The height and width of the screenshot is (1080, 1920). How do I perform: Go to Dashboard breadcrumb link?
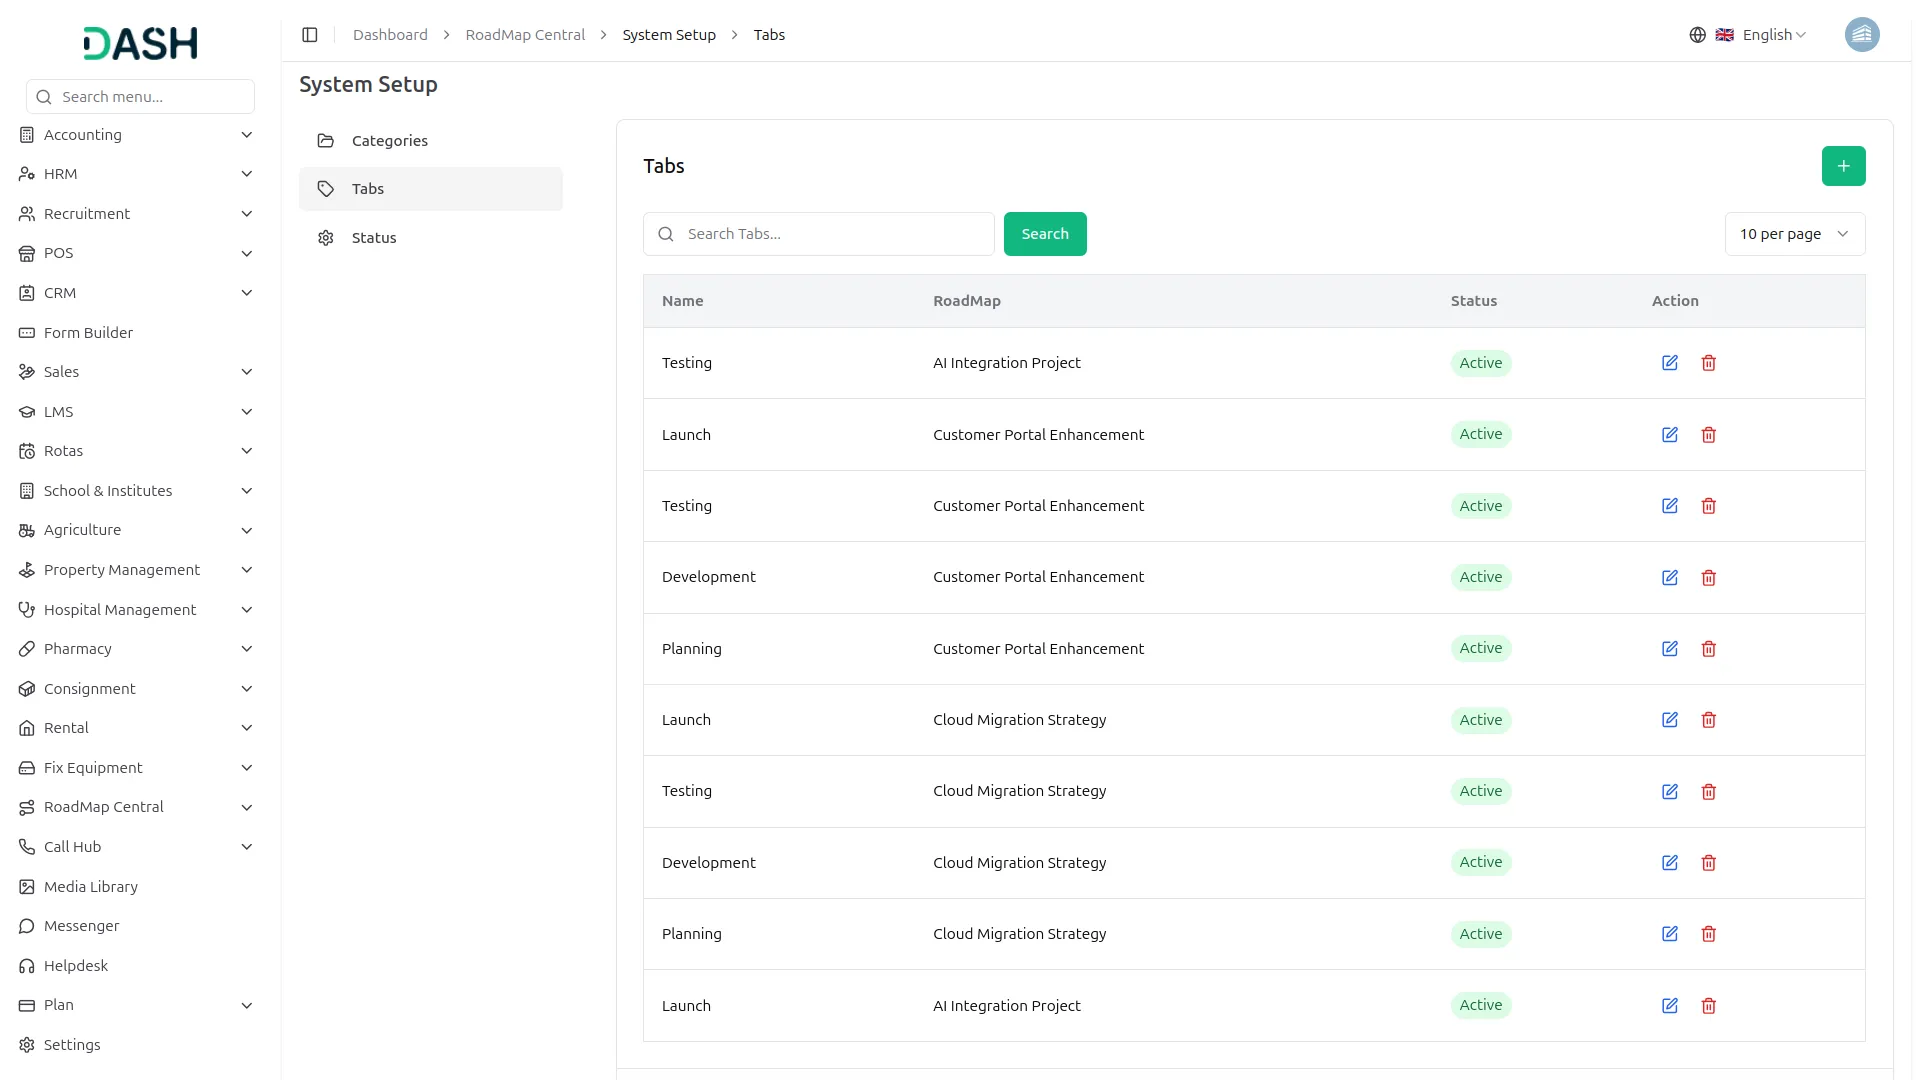click(390, 35)
